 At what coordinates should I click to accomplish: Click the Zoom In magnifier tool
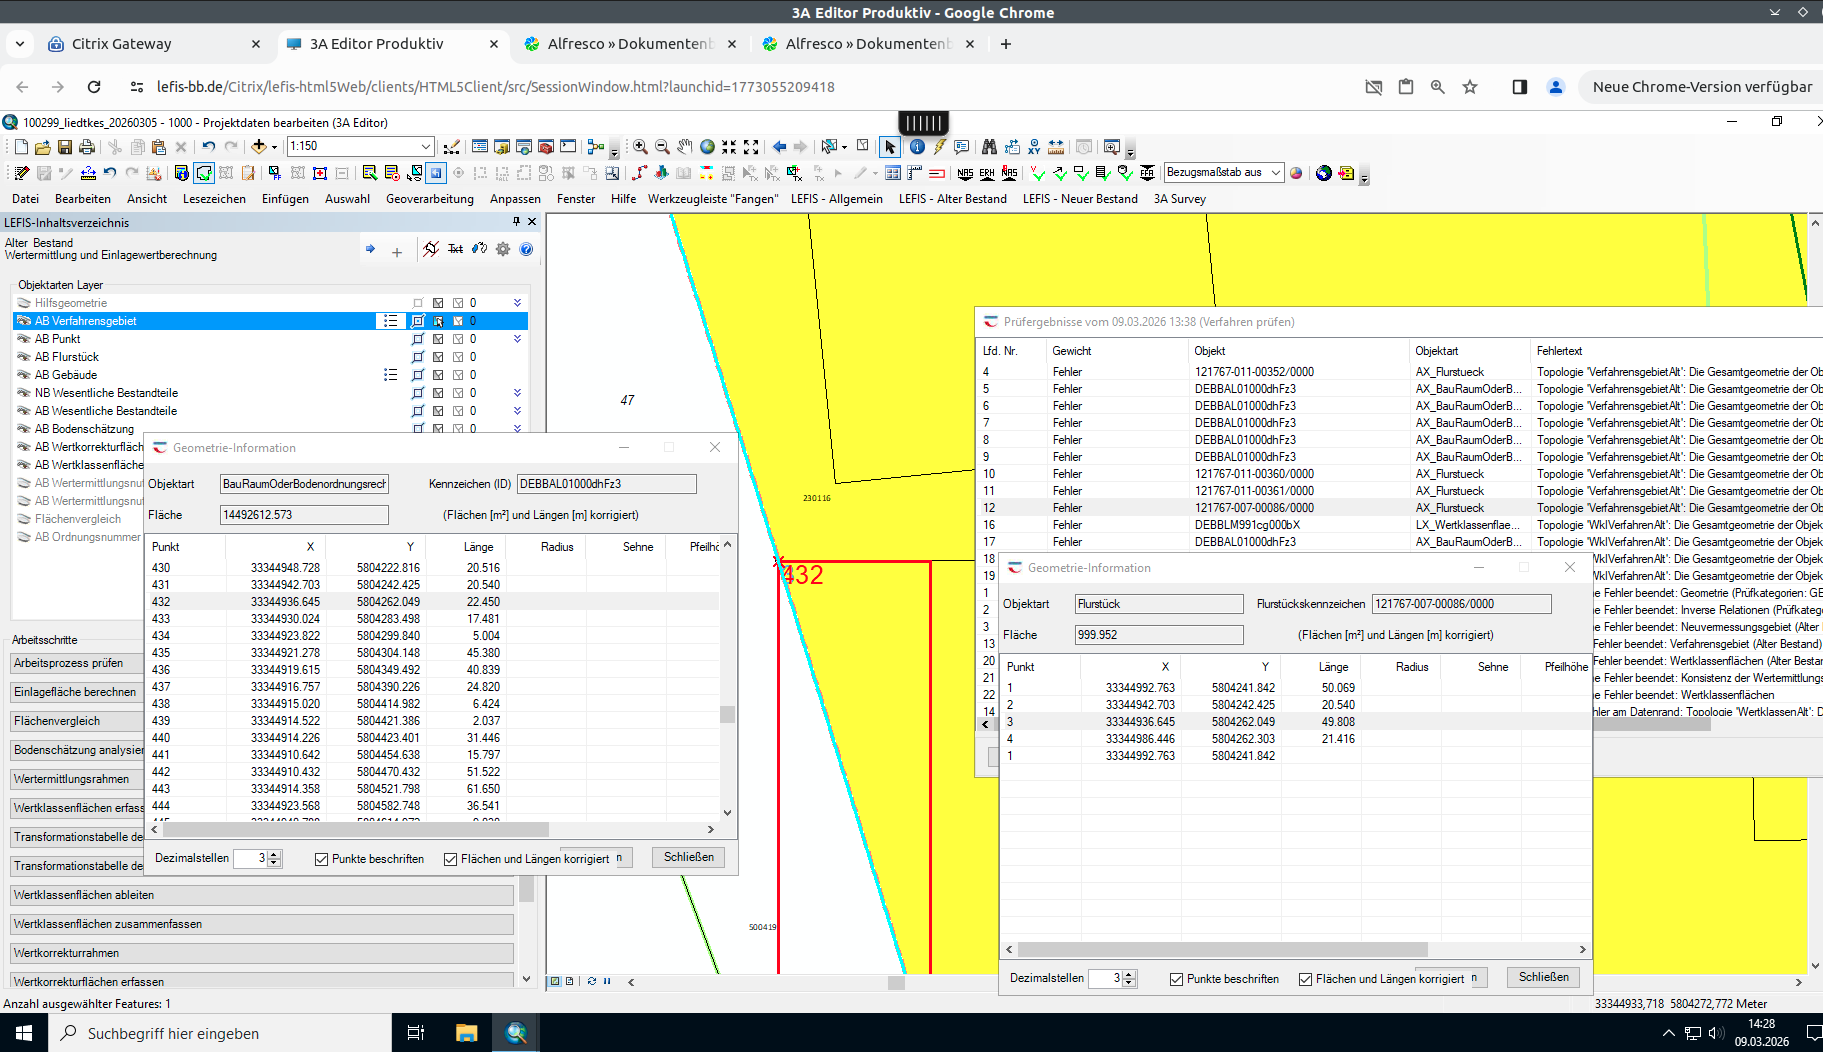click(640, 147)
